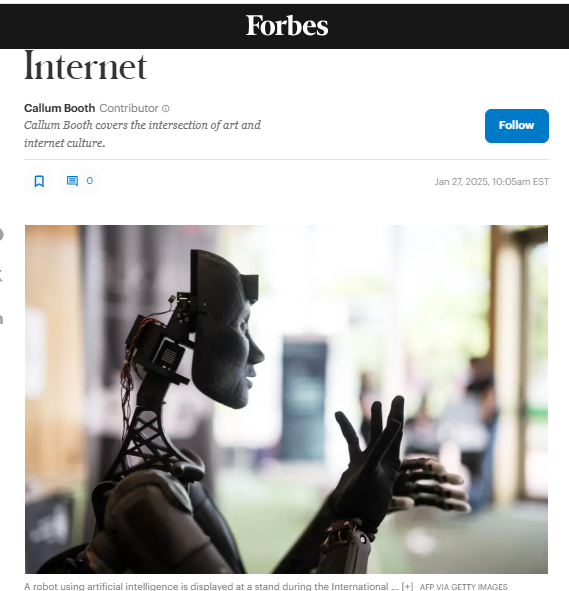Viewport: 569px width, 591px height.
Task: Share via the partially visible X icon
Action: [x=1, y=276]
